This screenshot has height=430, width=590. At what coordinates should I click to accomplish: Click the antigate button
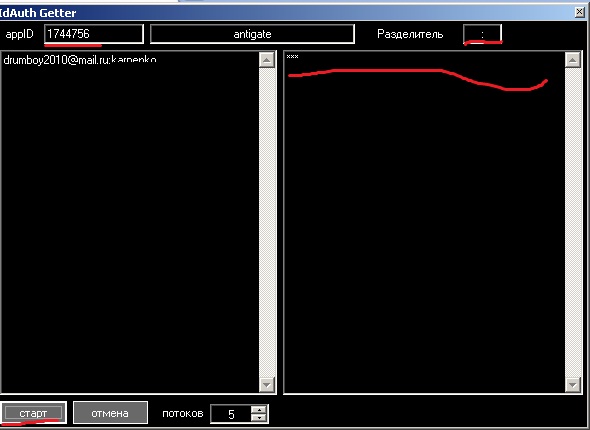point(252,34)
